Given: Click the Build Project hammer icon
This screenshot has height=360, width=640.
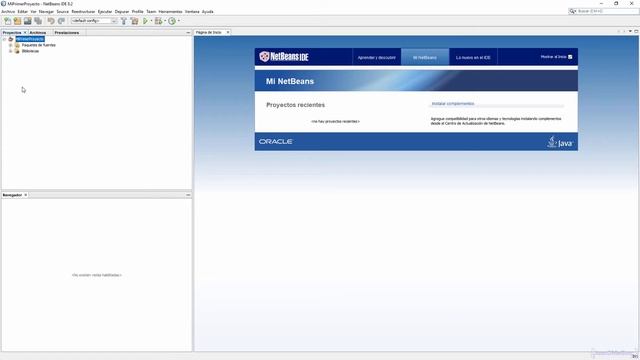Looking at the screenshot, I should (124, 21).
